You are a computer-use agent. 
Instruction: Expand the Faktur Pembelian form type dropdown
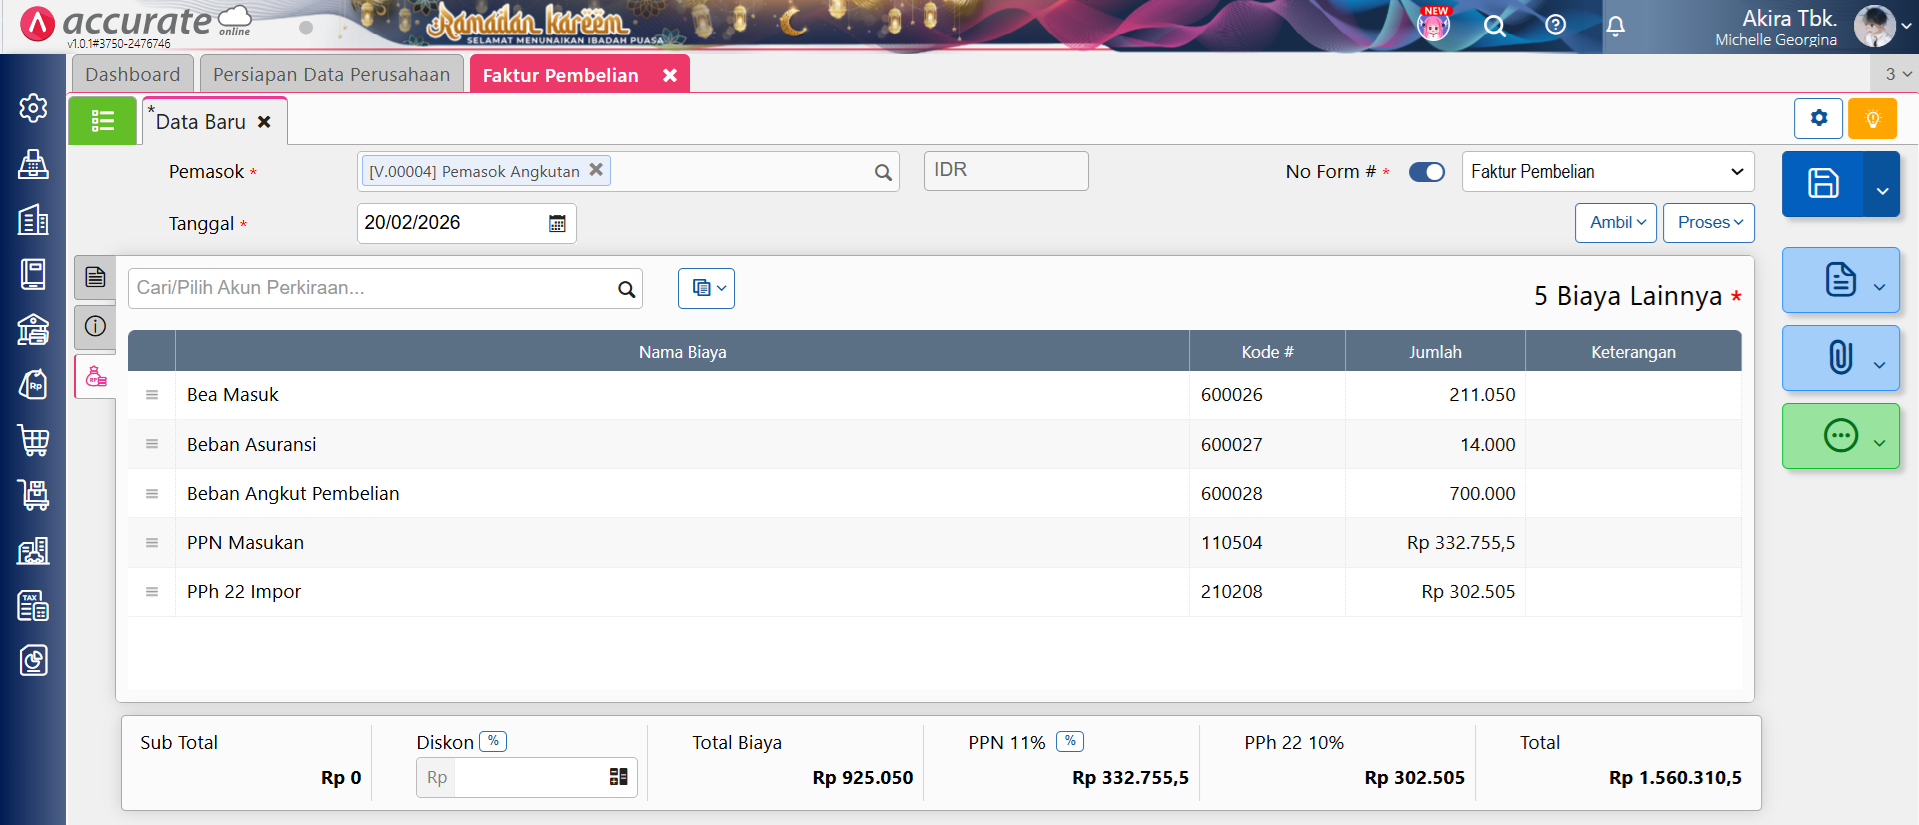1607,172
